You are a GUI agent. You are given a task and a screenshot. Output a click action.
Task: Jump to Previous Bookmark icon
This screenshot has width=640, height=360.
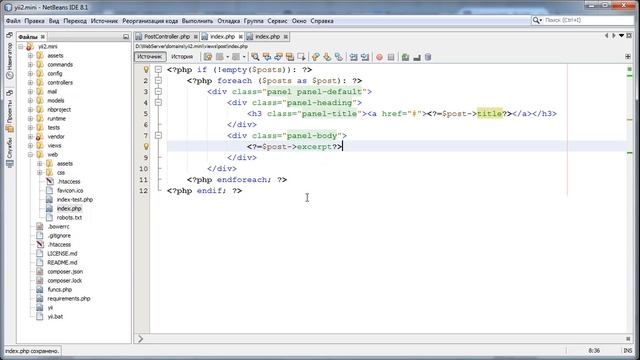[316, 57]
